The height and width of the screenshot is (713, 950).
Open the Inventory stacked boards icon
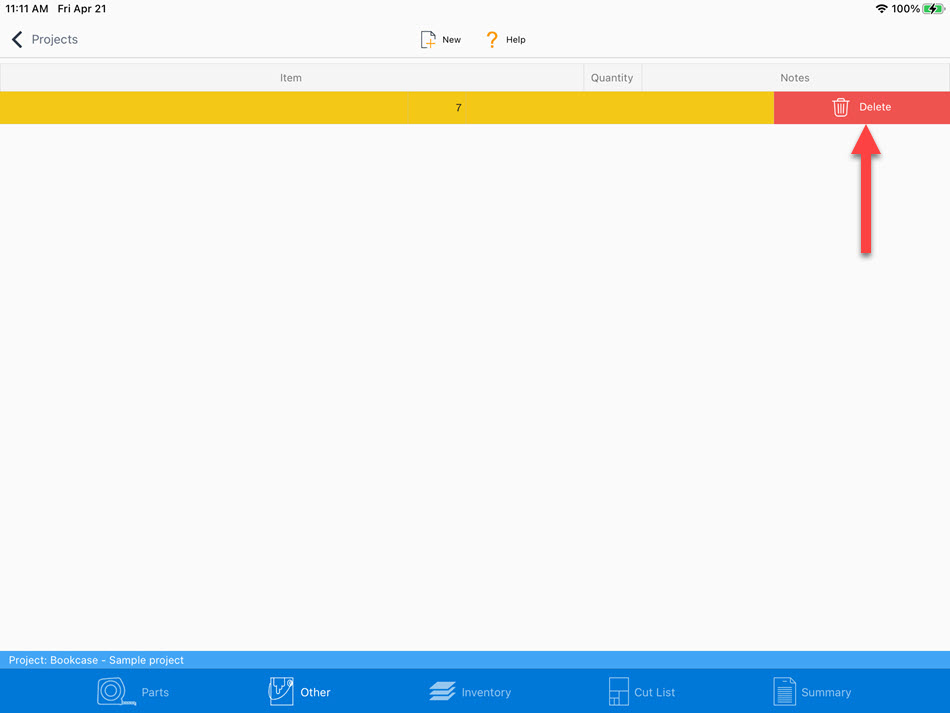point(442,692)
